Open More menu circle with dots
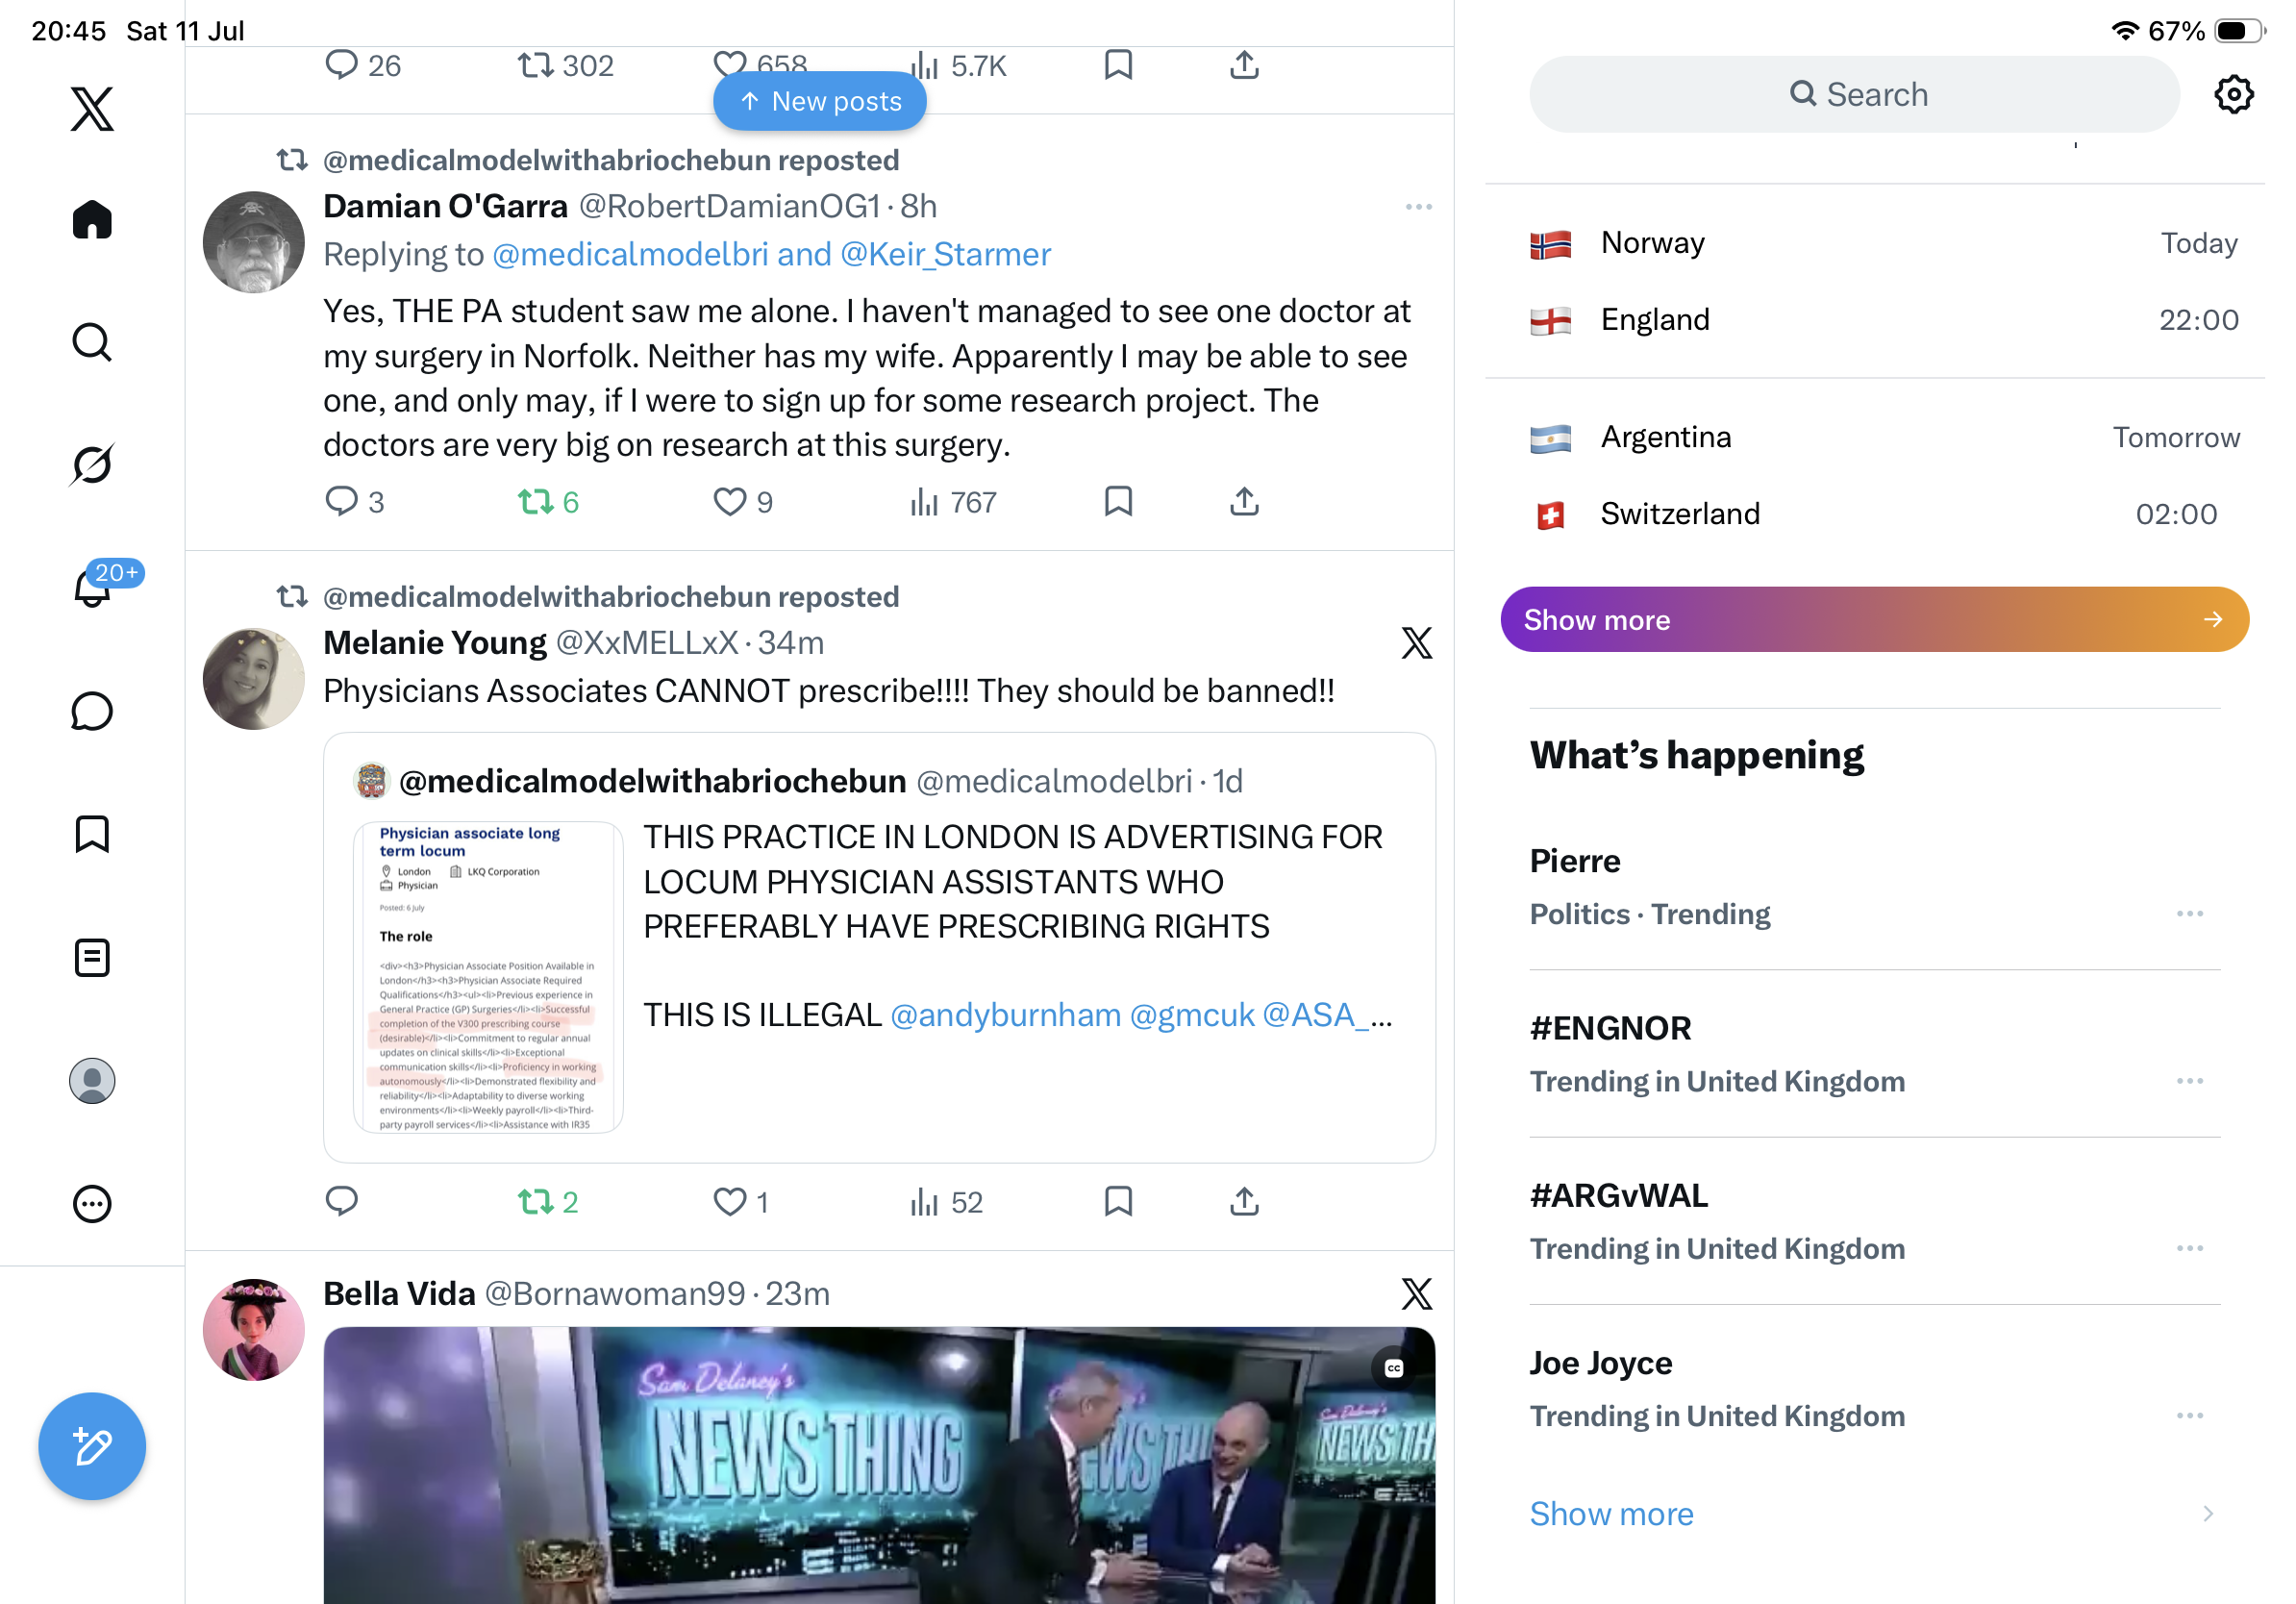This screenshot has height=1604, width=2296. pos(92,1204)
